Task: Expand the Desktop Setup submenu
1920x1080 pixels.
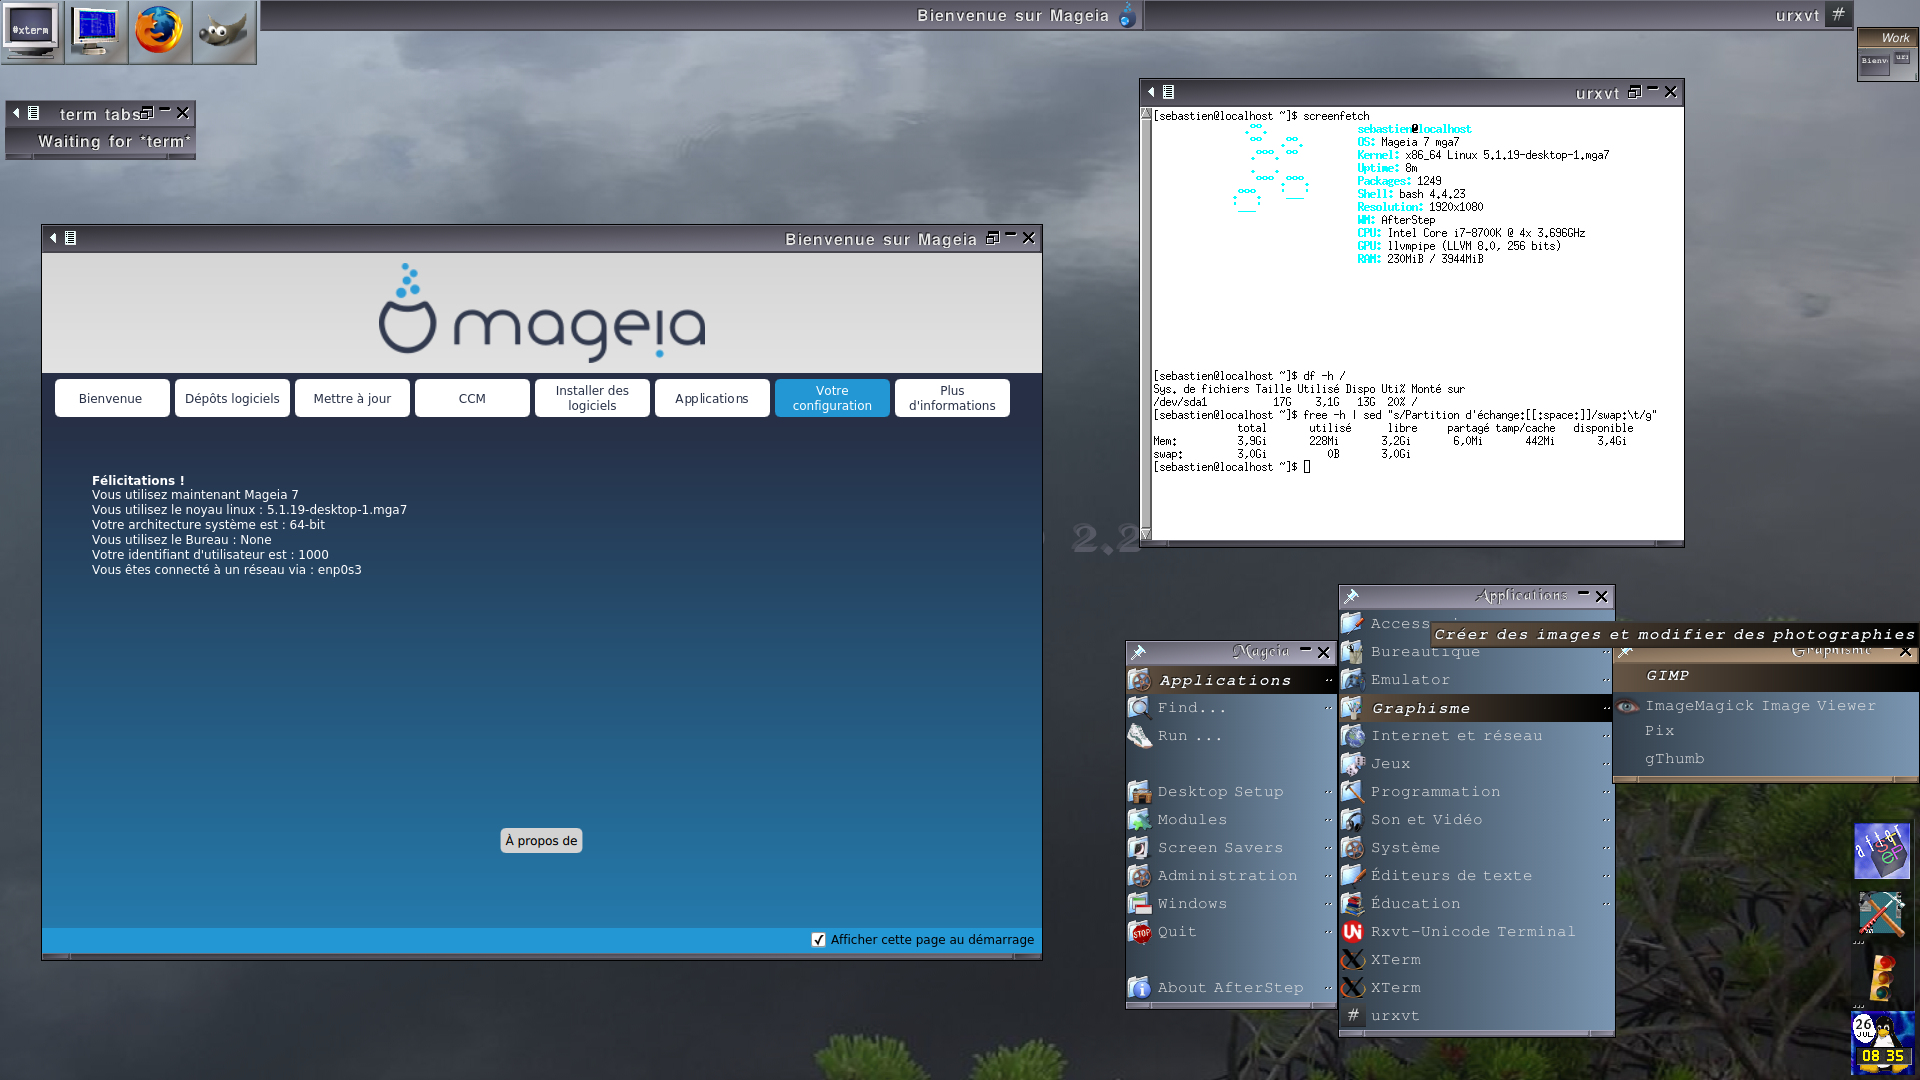Action: click(x=1328, y=792)
